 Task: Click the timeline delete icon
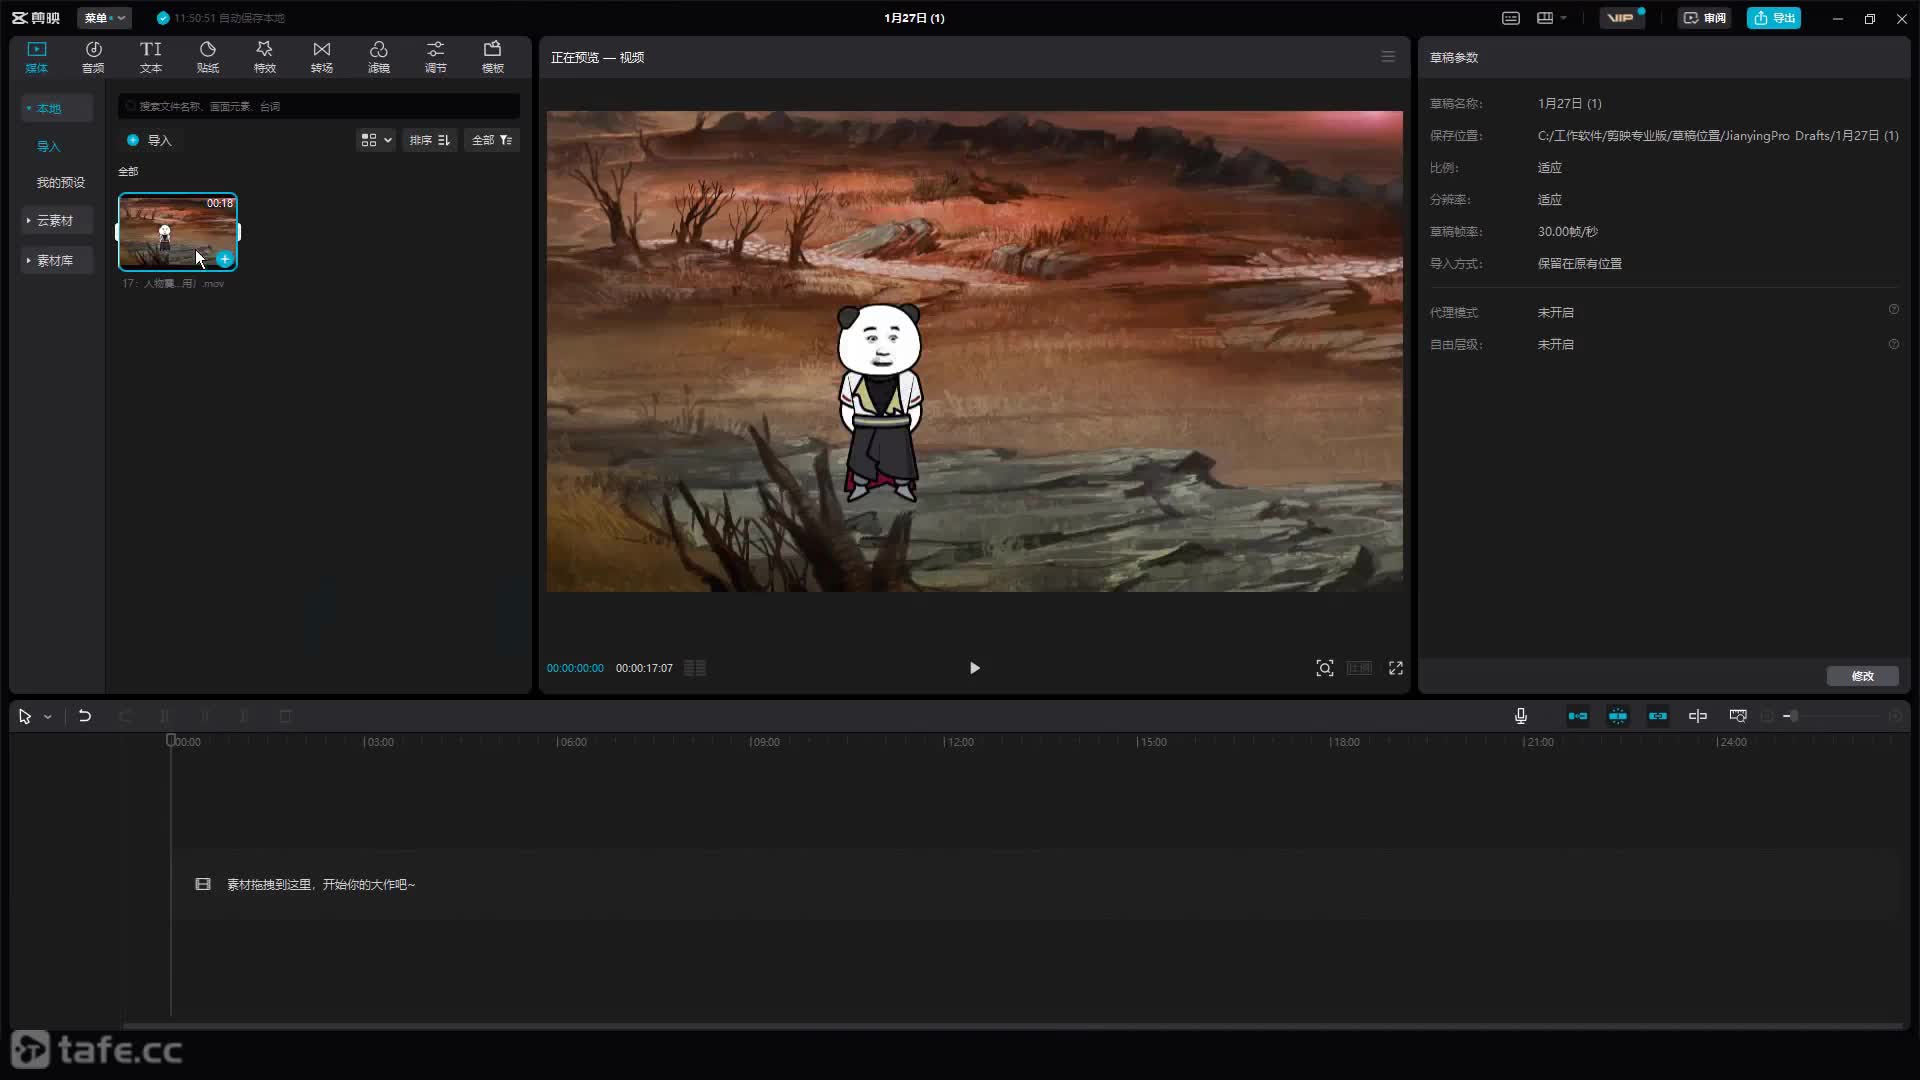pos(285,716)
